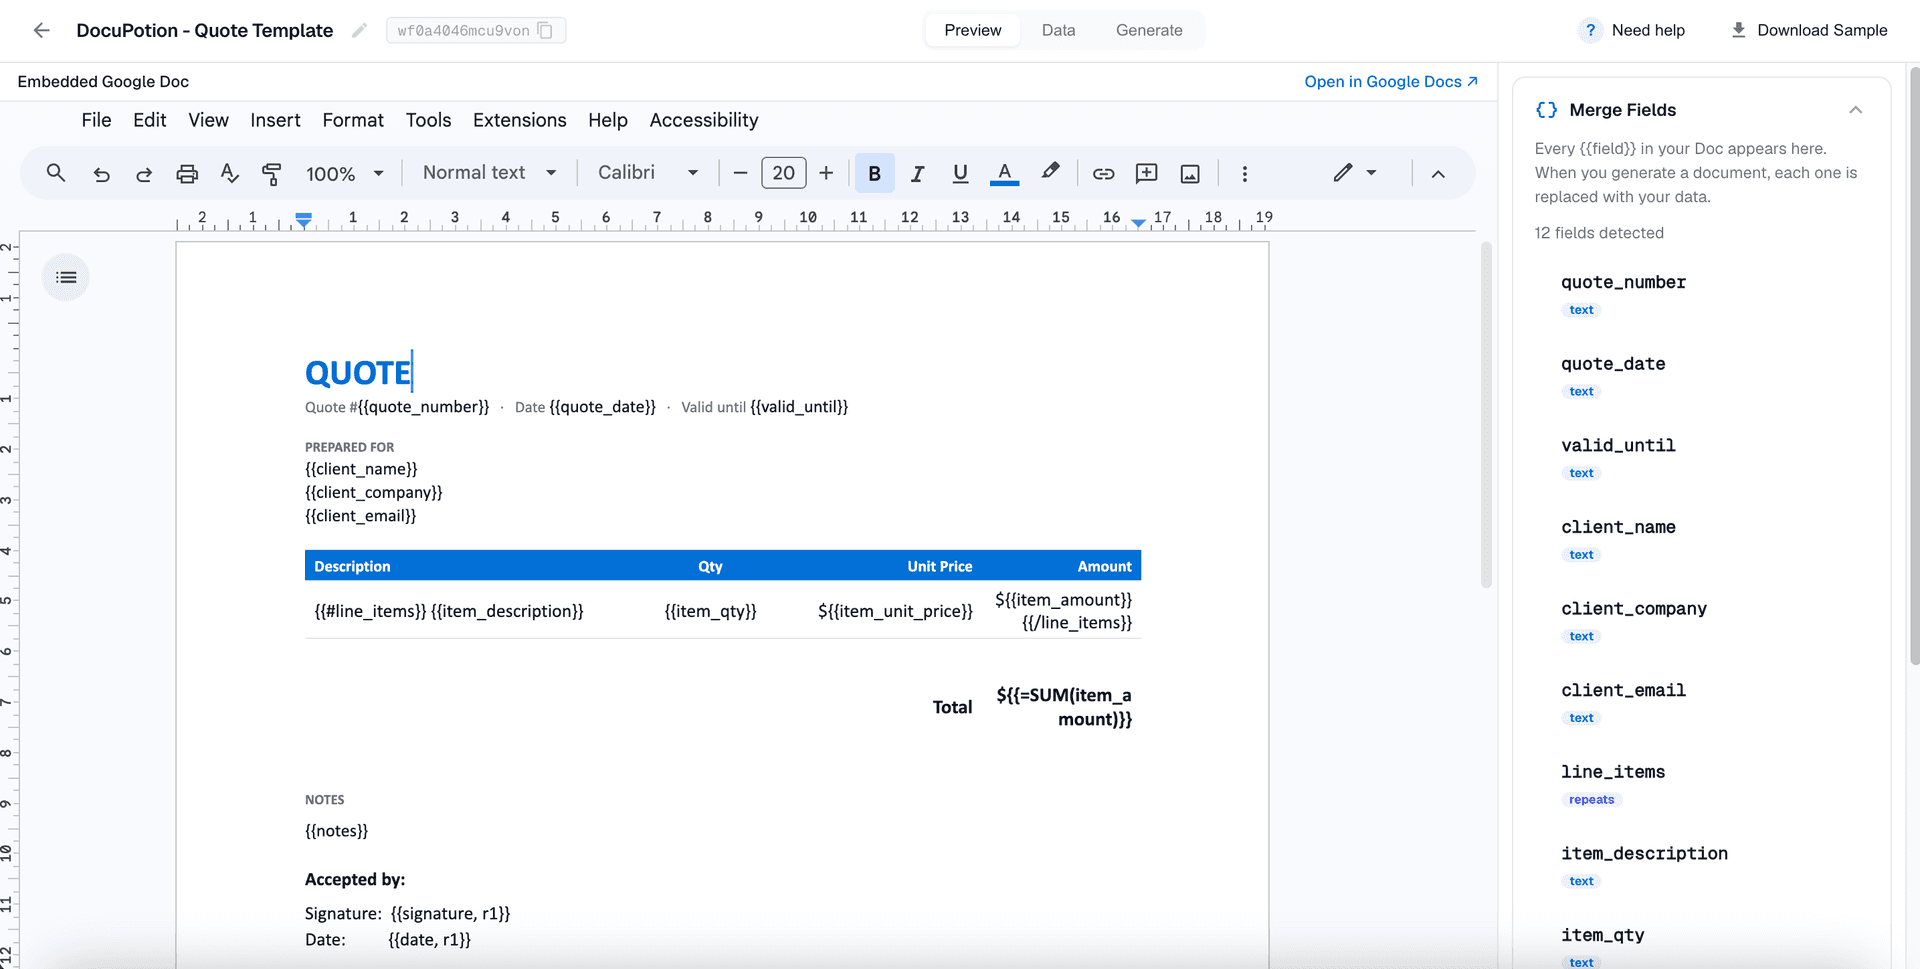Decrease font size with minus button

click(x=740, y=173)
